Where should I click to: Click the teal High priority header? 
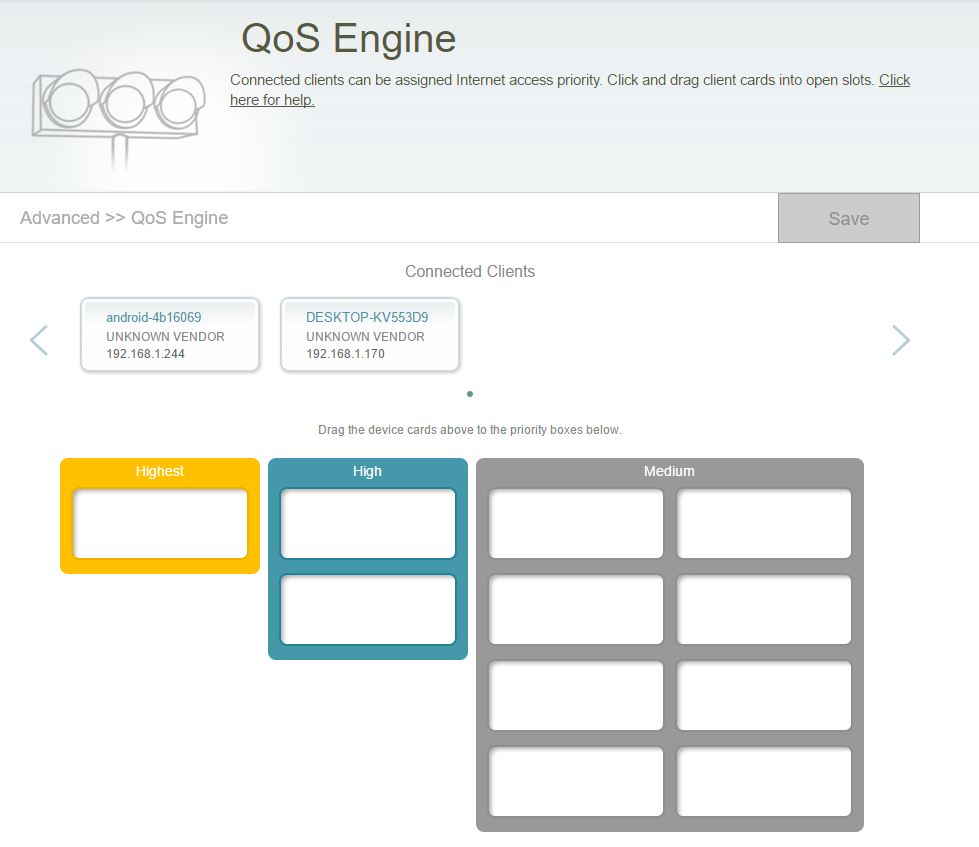368,471
